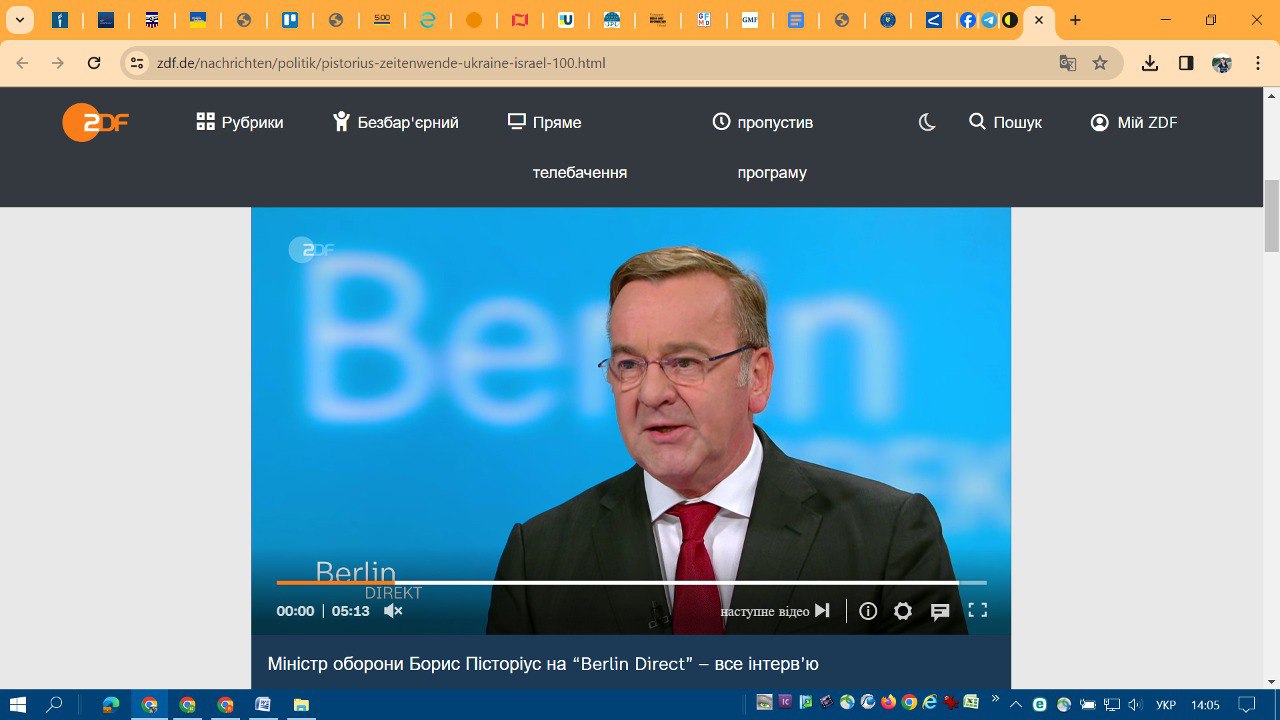
Task: Open Пошук search on ZDF
Action: (x=1006, y=122)
